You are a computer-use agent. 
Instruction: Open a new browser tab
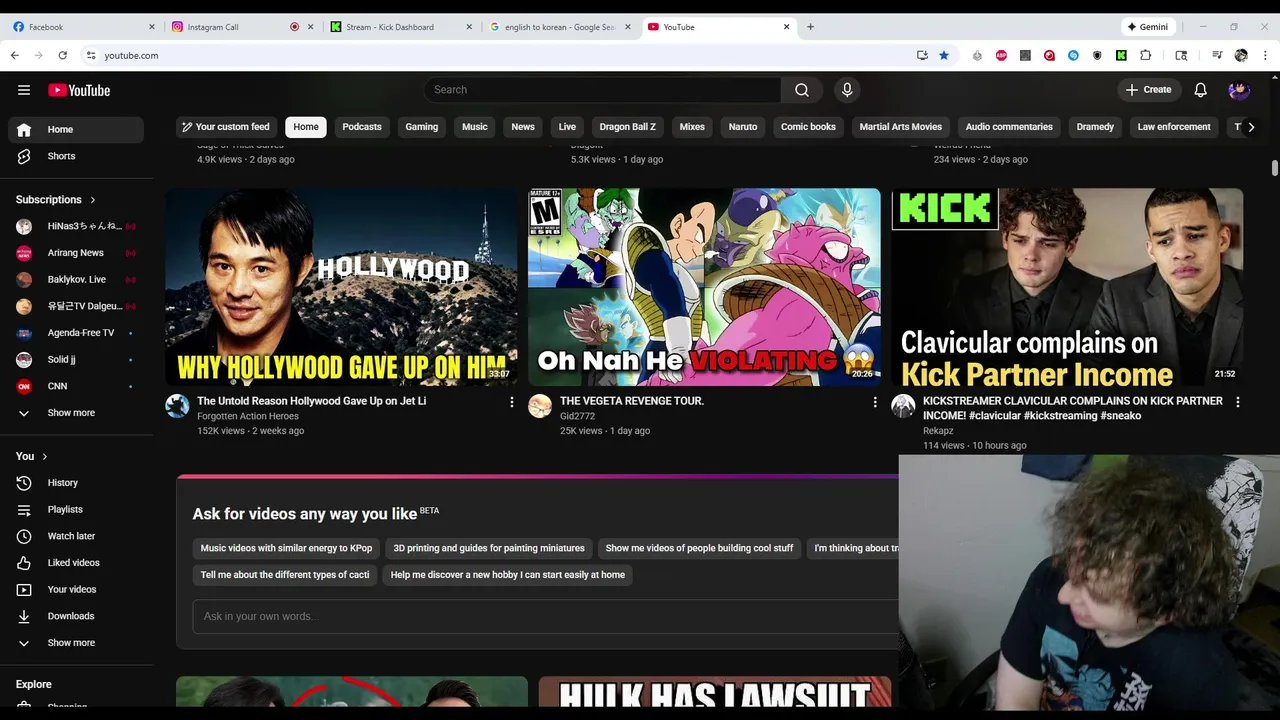[x=811, y=27]
